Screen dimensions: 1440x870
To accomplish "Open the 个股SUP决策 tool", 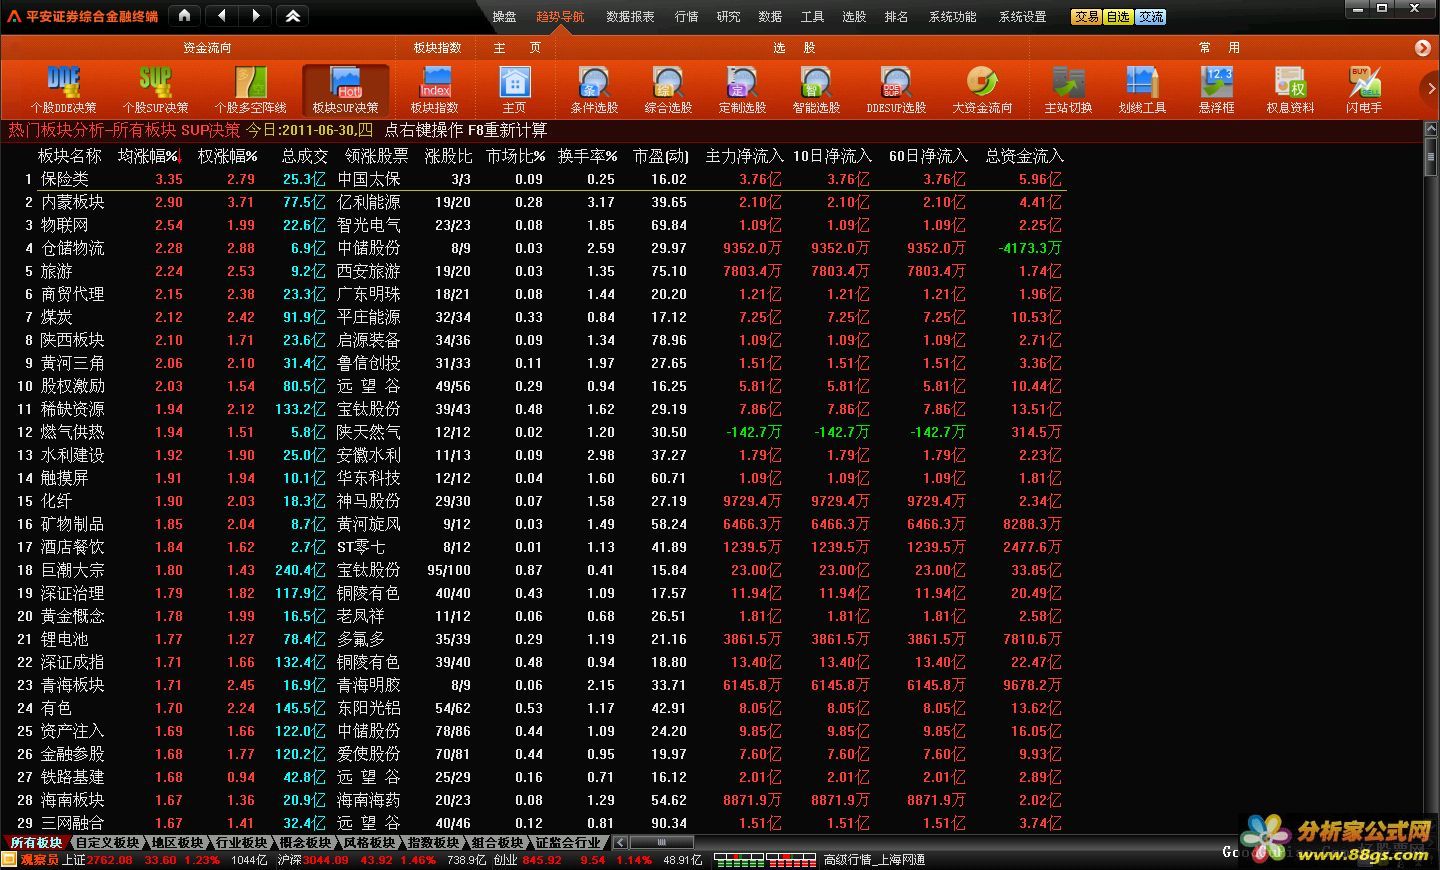I will click(155, 89).
